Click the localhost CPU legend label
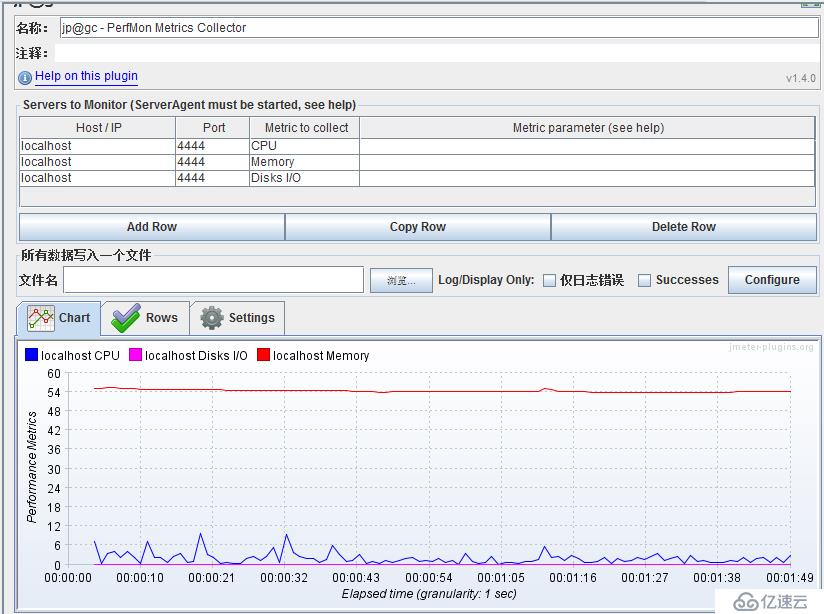Image resolution: width=824 pixels, height=614 pixels. 80,356
